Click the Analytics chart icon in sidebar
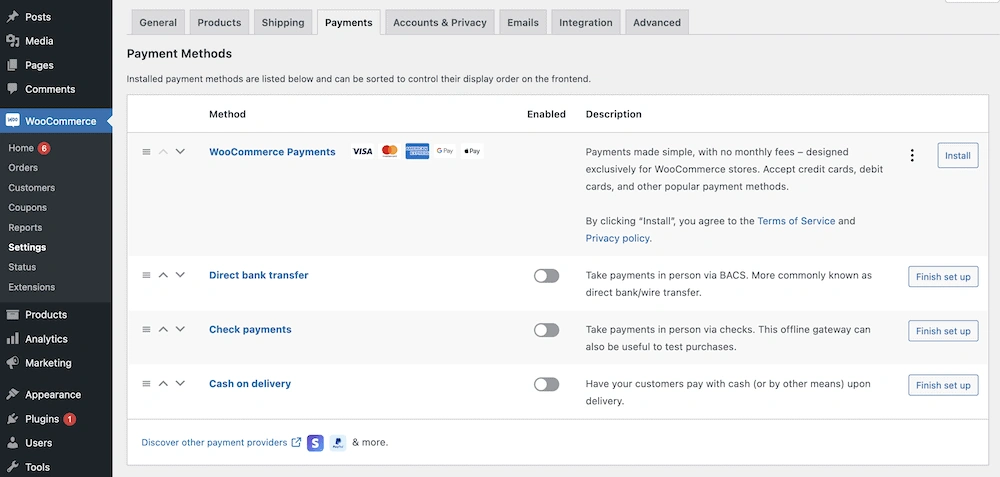 12,339
